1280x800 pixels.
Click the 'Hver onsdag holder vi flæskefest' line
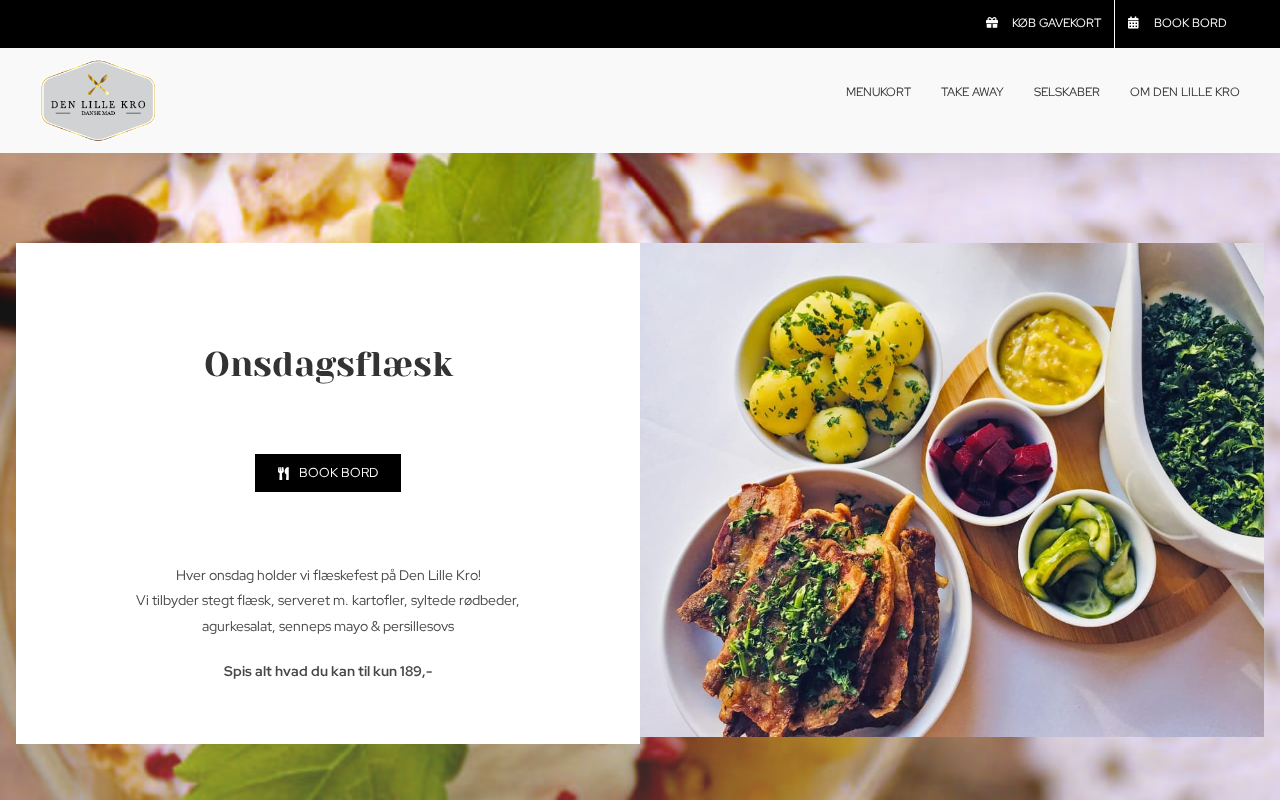tap(328, 575)
